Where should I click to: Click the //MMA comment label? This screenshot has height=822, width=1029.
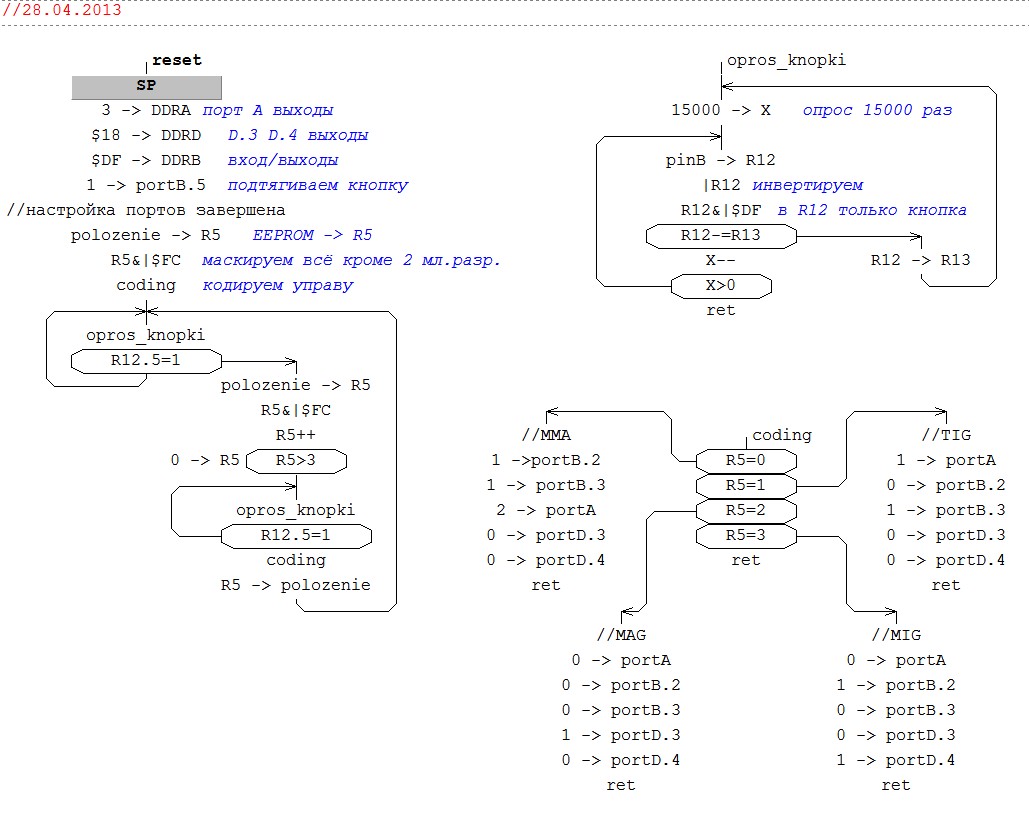[x=546, y=435]
